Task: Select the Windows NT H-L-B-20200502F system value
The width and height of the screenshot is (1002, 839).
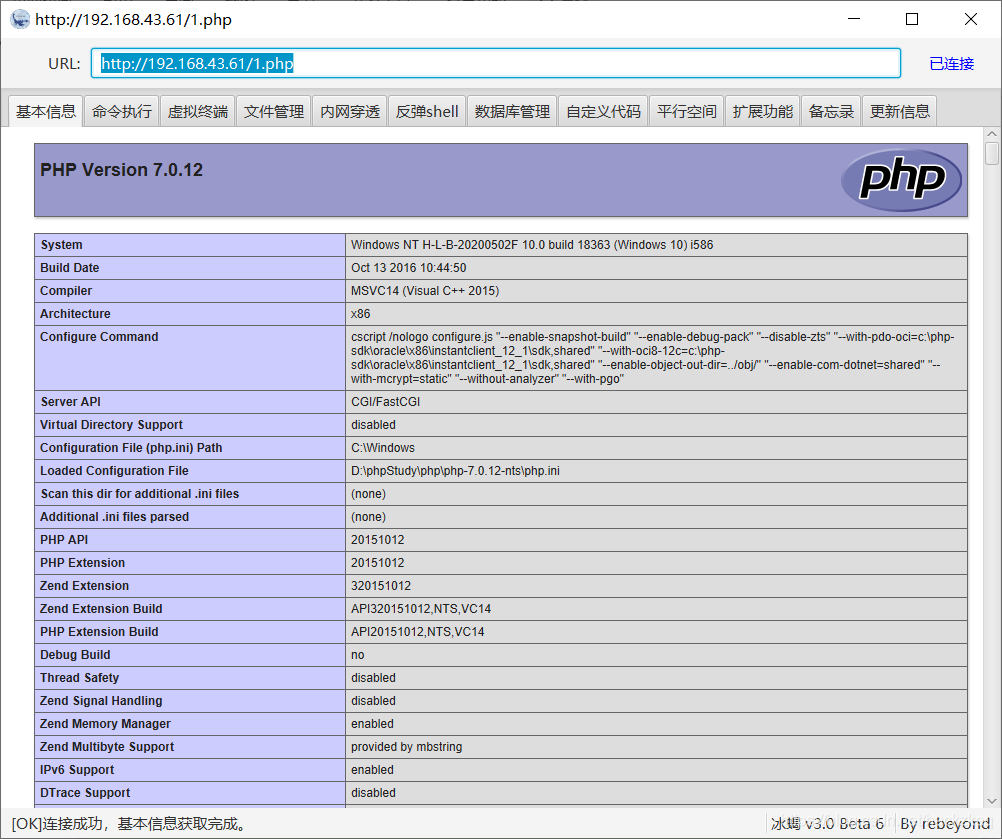Action: [532, 245]
